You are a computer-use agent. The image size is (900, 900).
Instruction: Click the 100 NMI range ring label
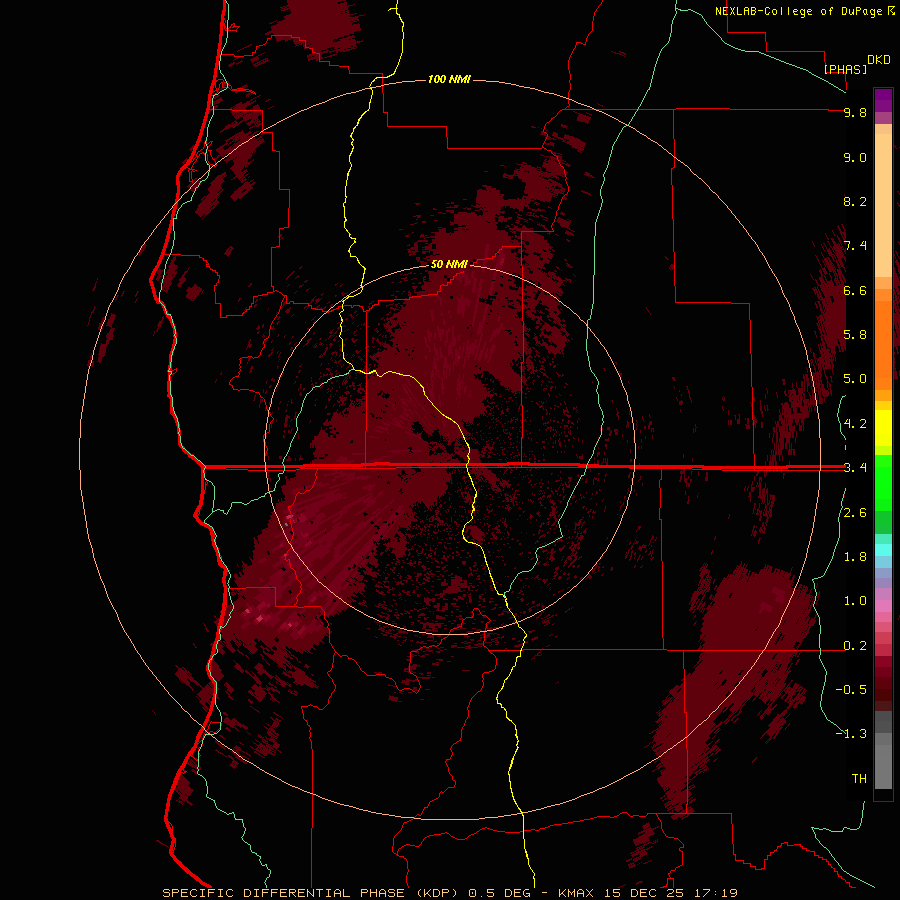click(449, 79)
